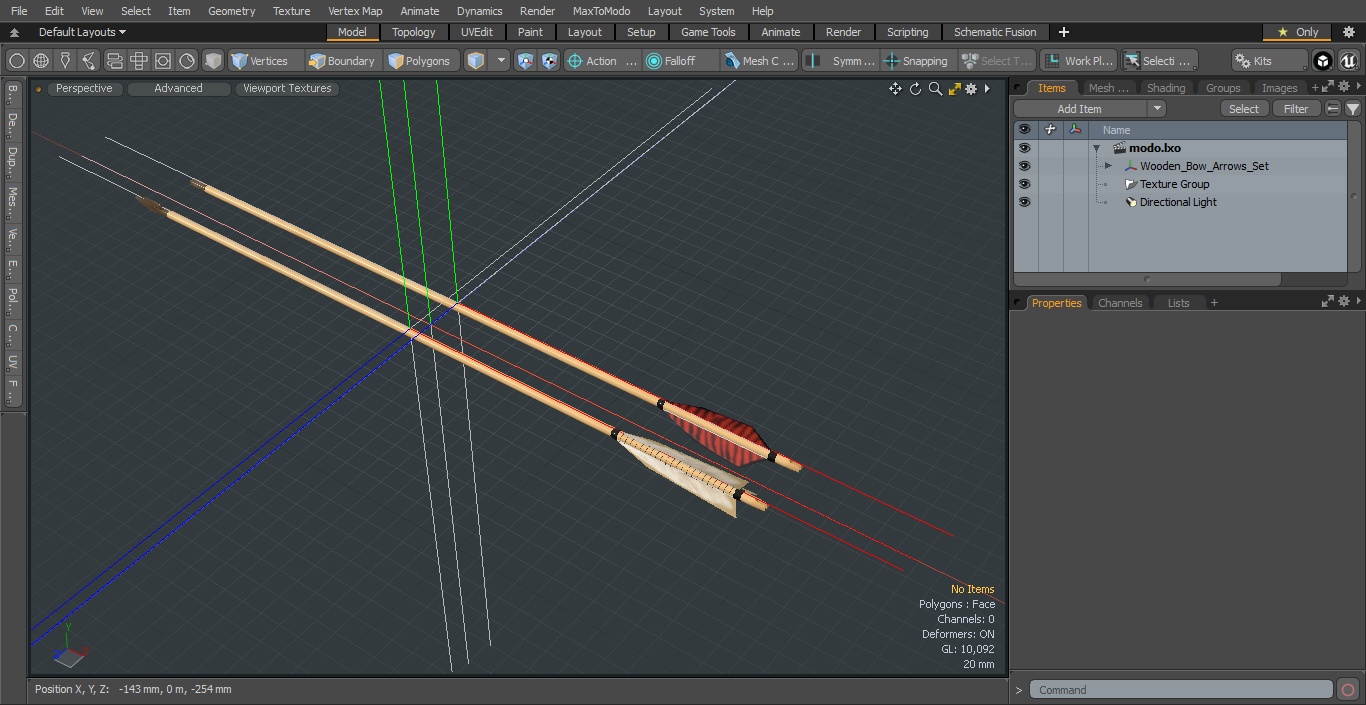Open the Falloff options
The image size is (1366, 705).
(x=681, y=61)
